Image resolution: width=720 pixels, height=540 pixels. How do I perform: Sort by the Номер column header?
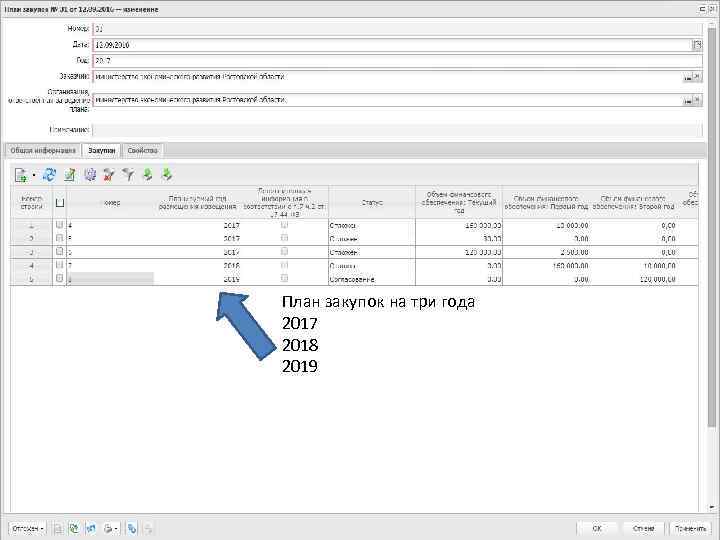click(112, 202)
